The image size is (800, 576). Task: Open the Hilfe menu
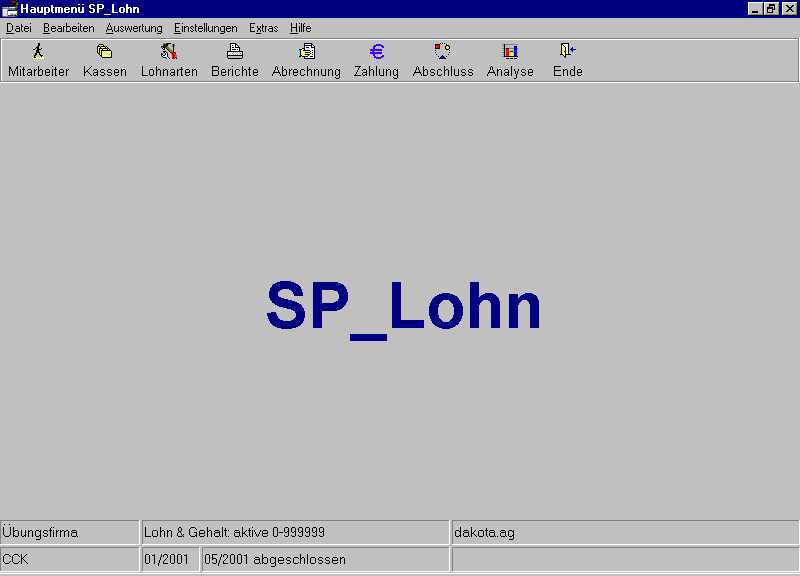(x=300, y=28)
